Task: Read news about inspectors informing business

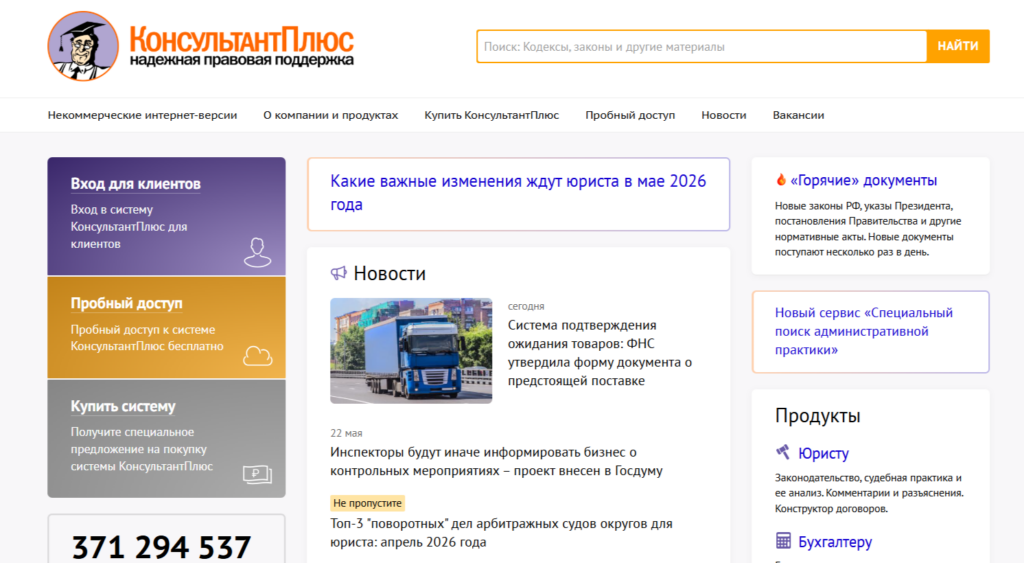Action: pyautogui.click(x=496, y=461)
